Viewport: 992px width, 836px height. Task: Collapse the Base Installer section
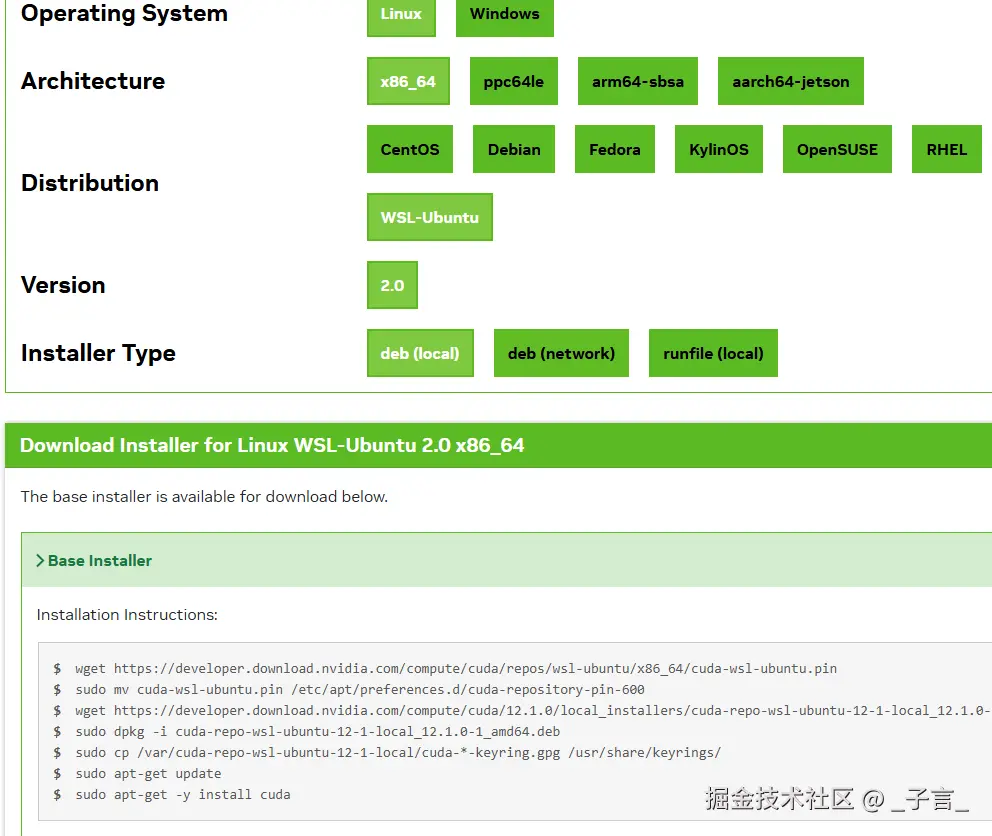point(507,560)
